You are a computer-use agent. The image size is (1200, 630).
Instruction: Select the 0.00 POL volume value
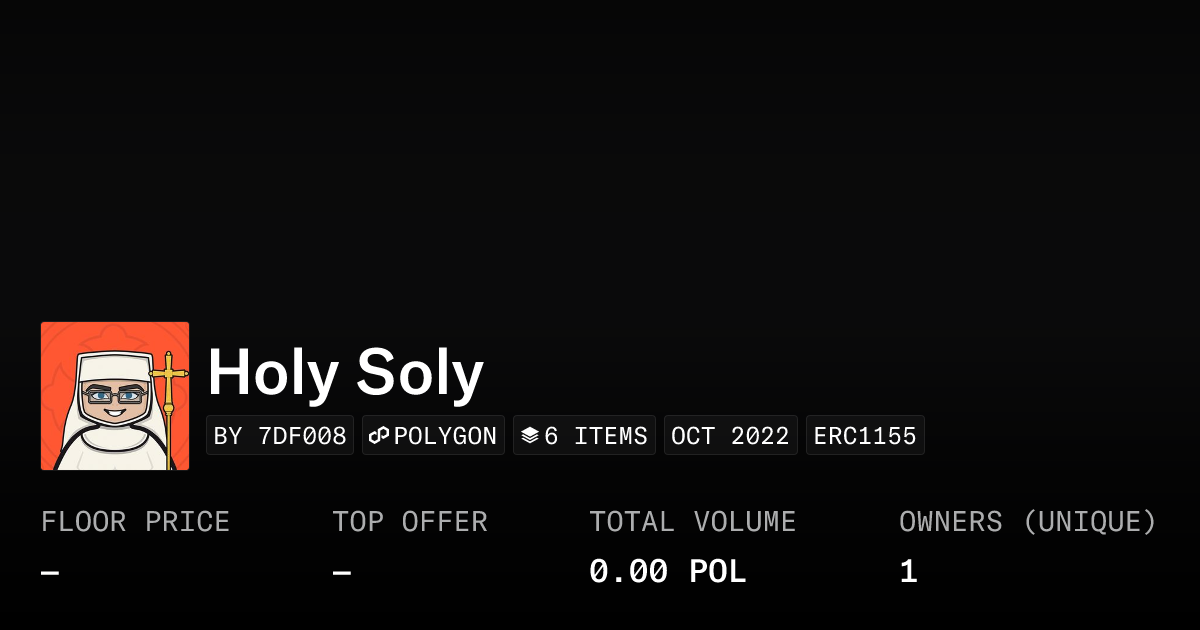point(667,572)
